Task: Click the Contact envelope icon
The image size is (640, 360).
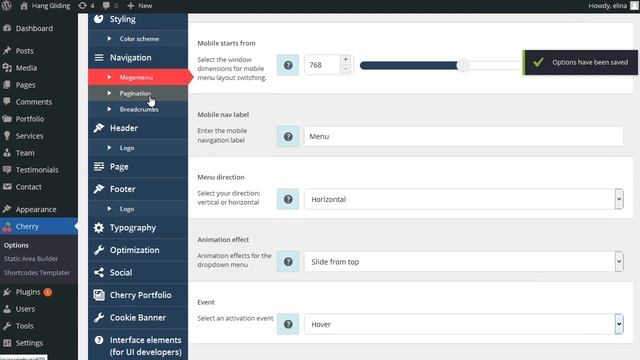Action: click(x=7, y=187)
